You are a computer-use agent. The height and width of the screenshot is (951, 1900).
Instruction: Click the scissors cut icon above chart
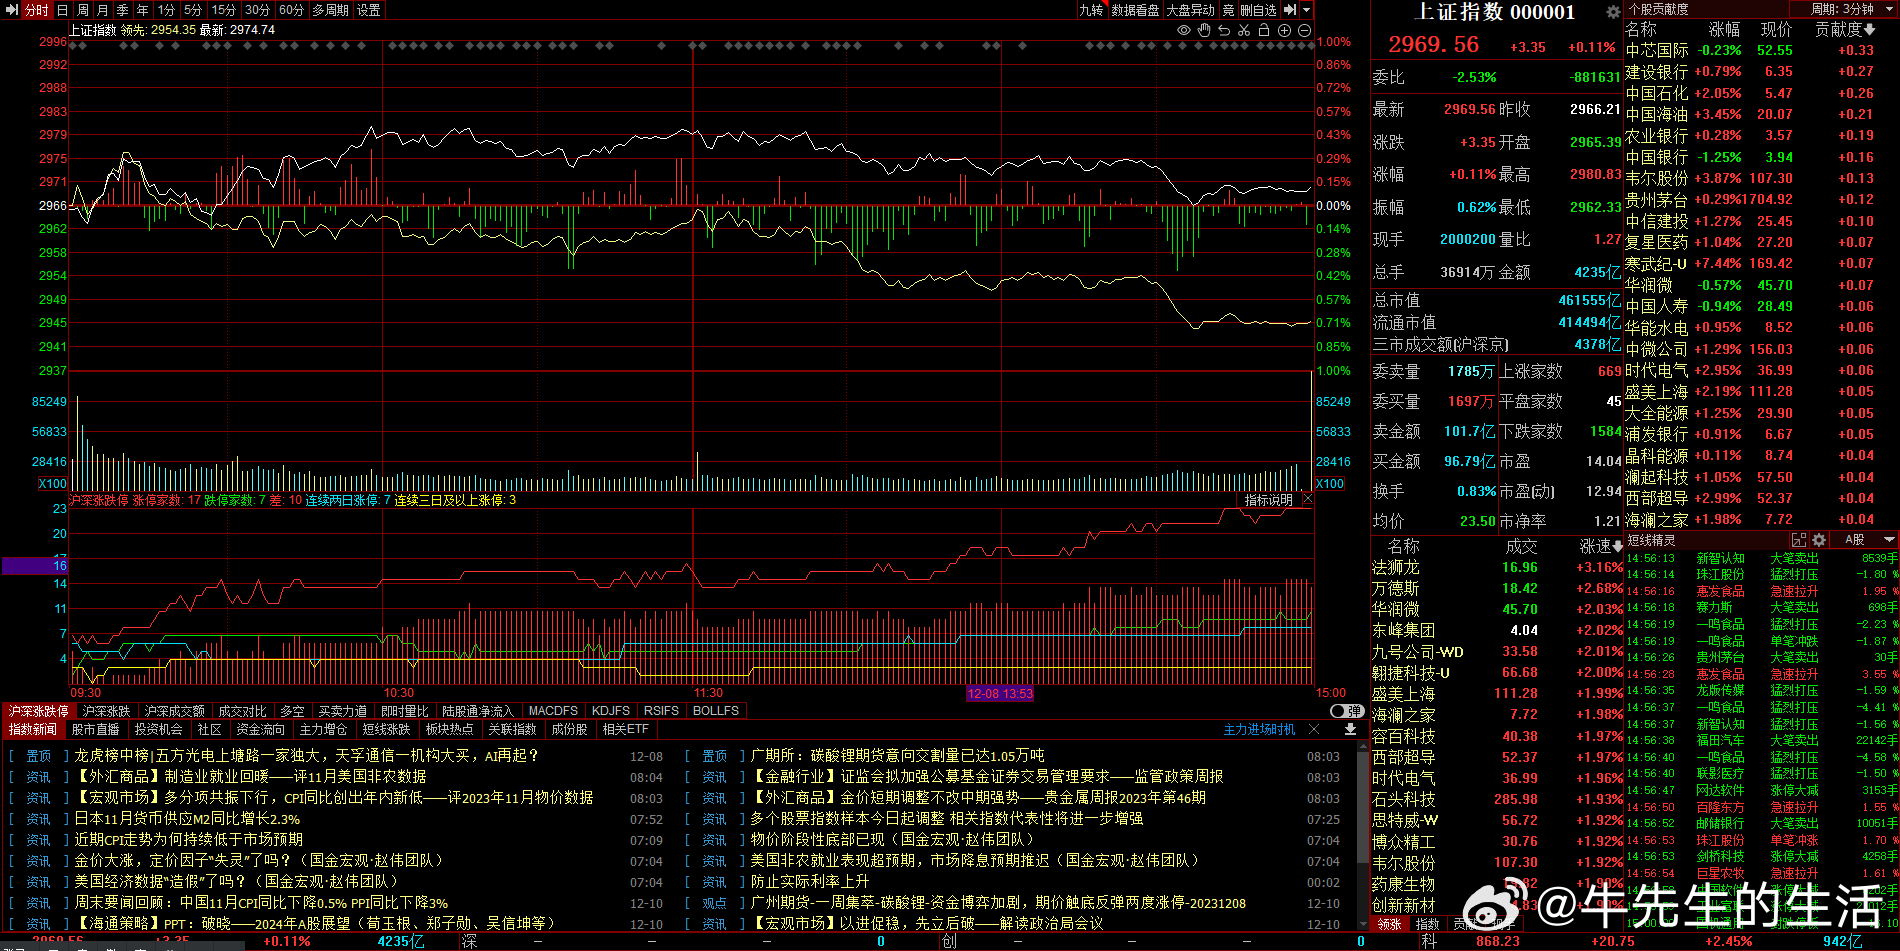(x=1244, y=30)
